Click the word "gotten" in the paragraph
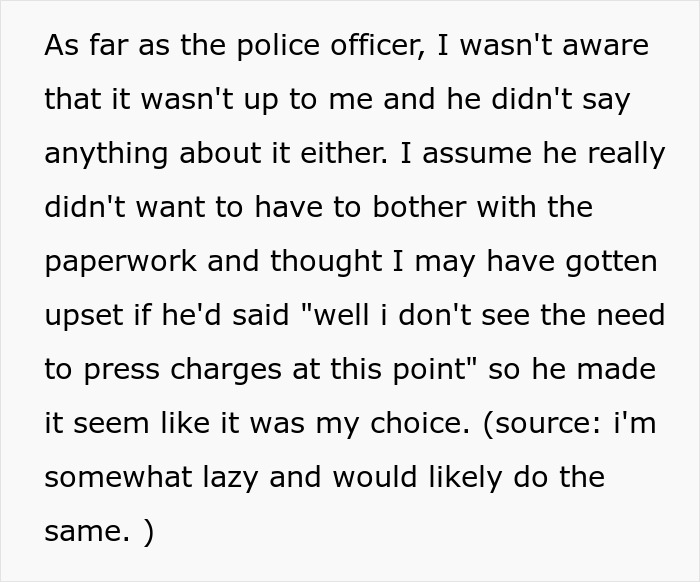700x582 pixels. coord(608,261)
